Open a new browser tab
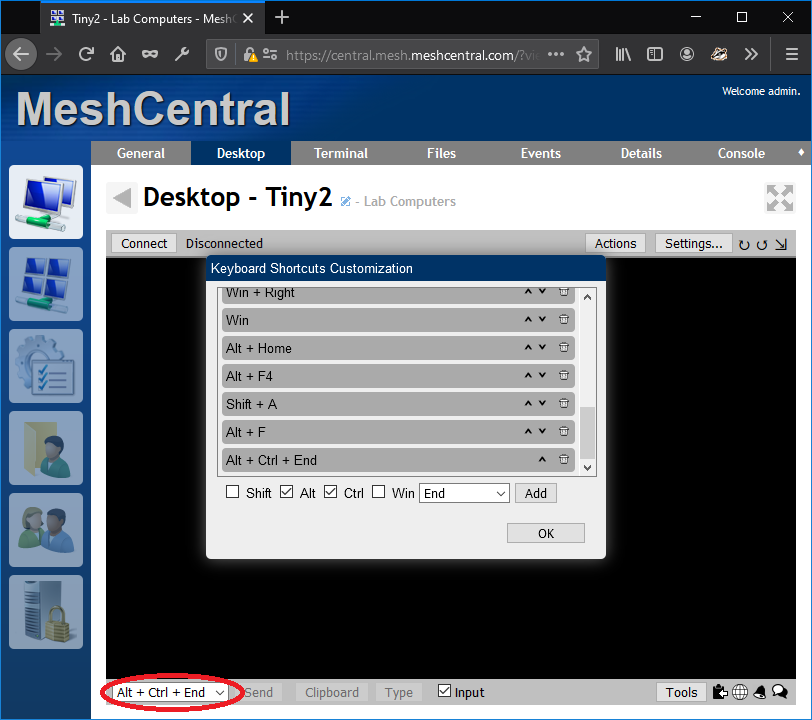The height and width of the screenshot is (720, 812). coord(282,18)
